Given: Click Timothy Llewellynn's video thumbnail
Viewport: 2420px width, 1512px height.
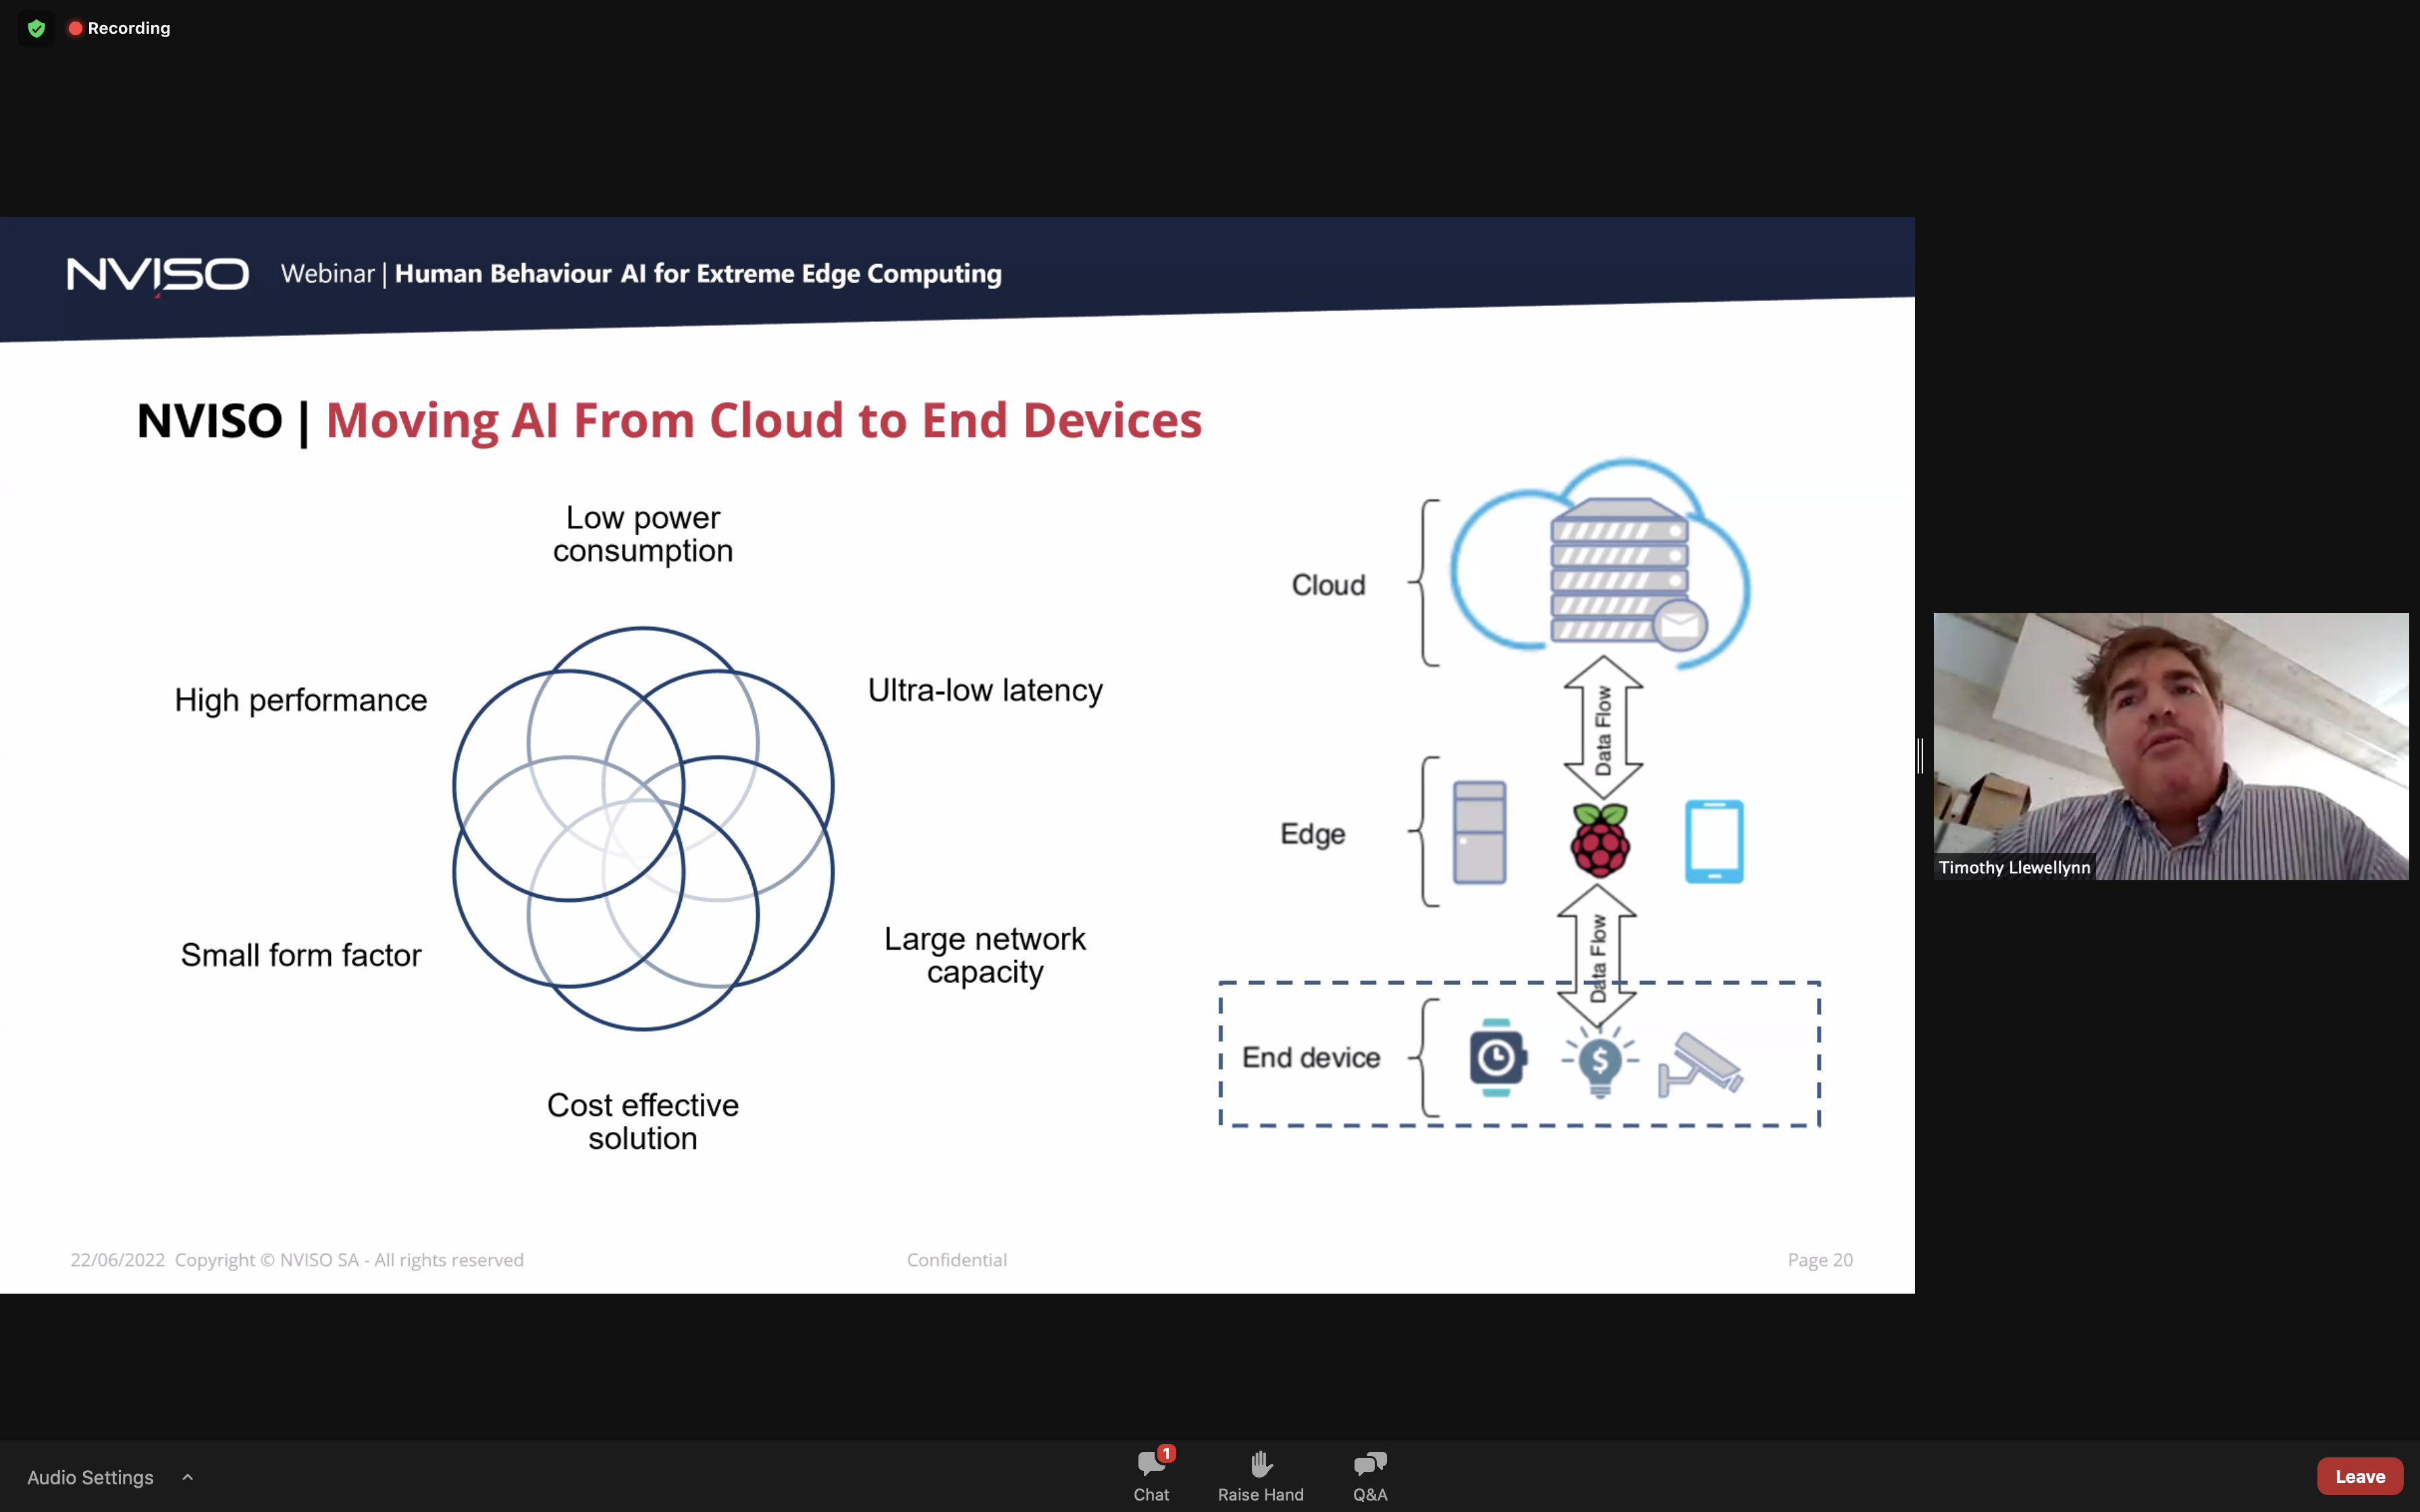Looking at the screenshot, I should 2170,746.
